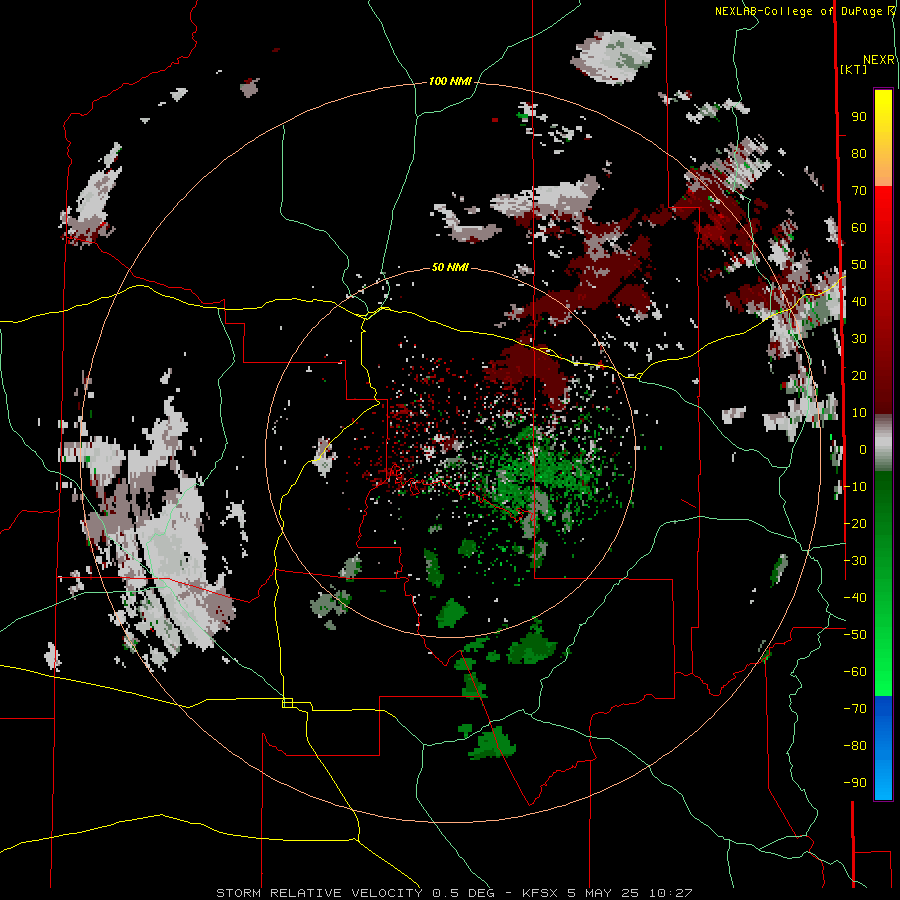Click the "-20" velocity scale label
Viewport: 900px width, 900px height.
(x=855, y=523)
